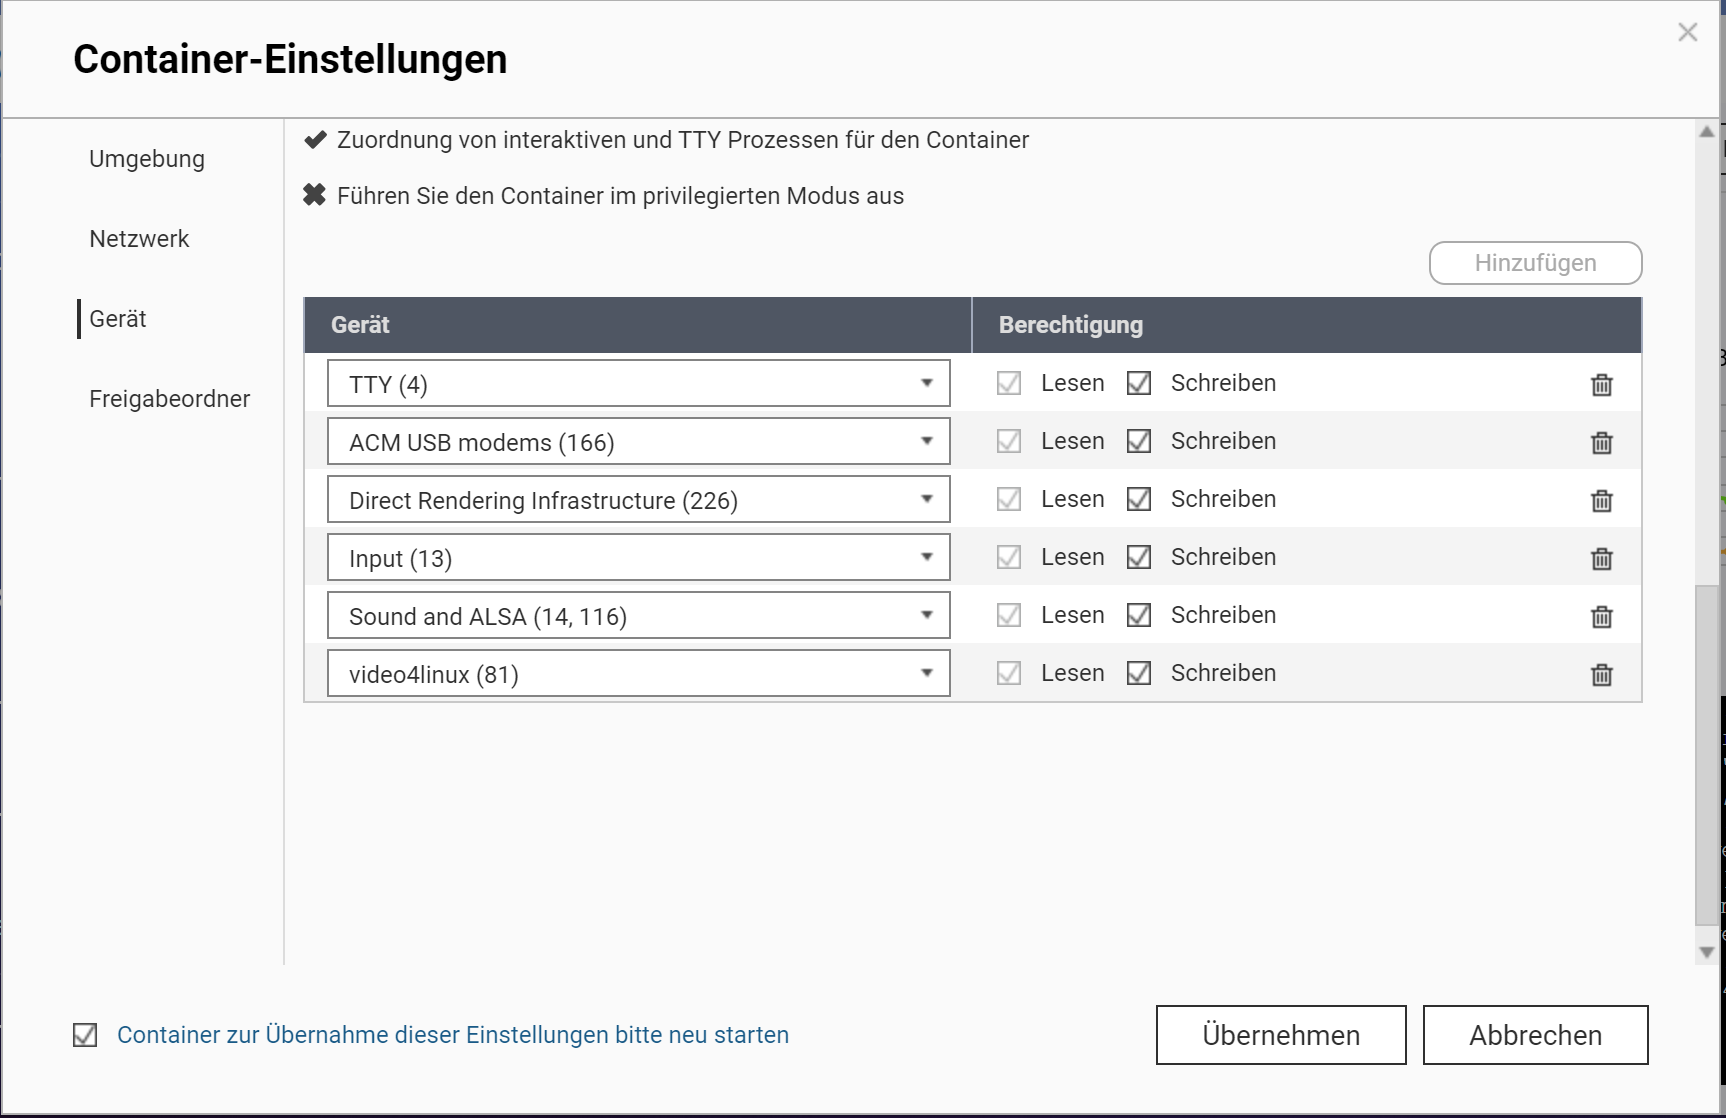The height and width of the screenshot is (1118, 1726).
Task: Remove video4linux (81) with trash icon
Action: pyautogui.click(x=1601, y=674)
